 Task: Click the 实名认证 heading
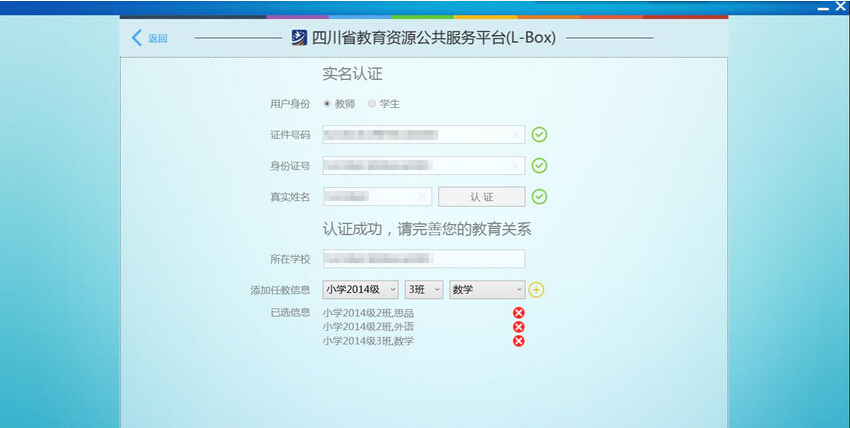tap(352, 74)
